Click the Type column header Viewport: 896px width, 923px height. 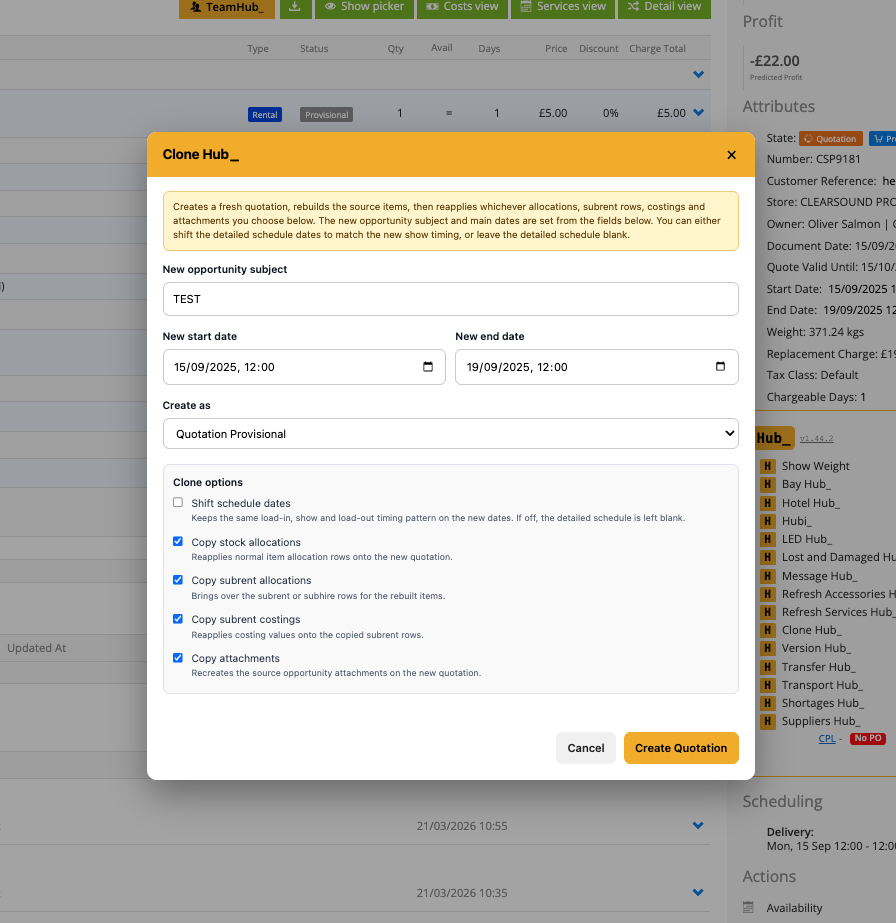coord(258,48)
